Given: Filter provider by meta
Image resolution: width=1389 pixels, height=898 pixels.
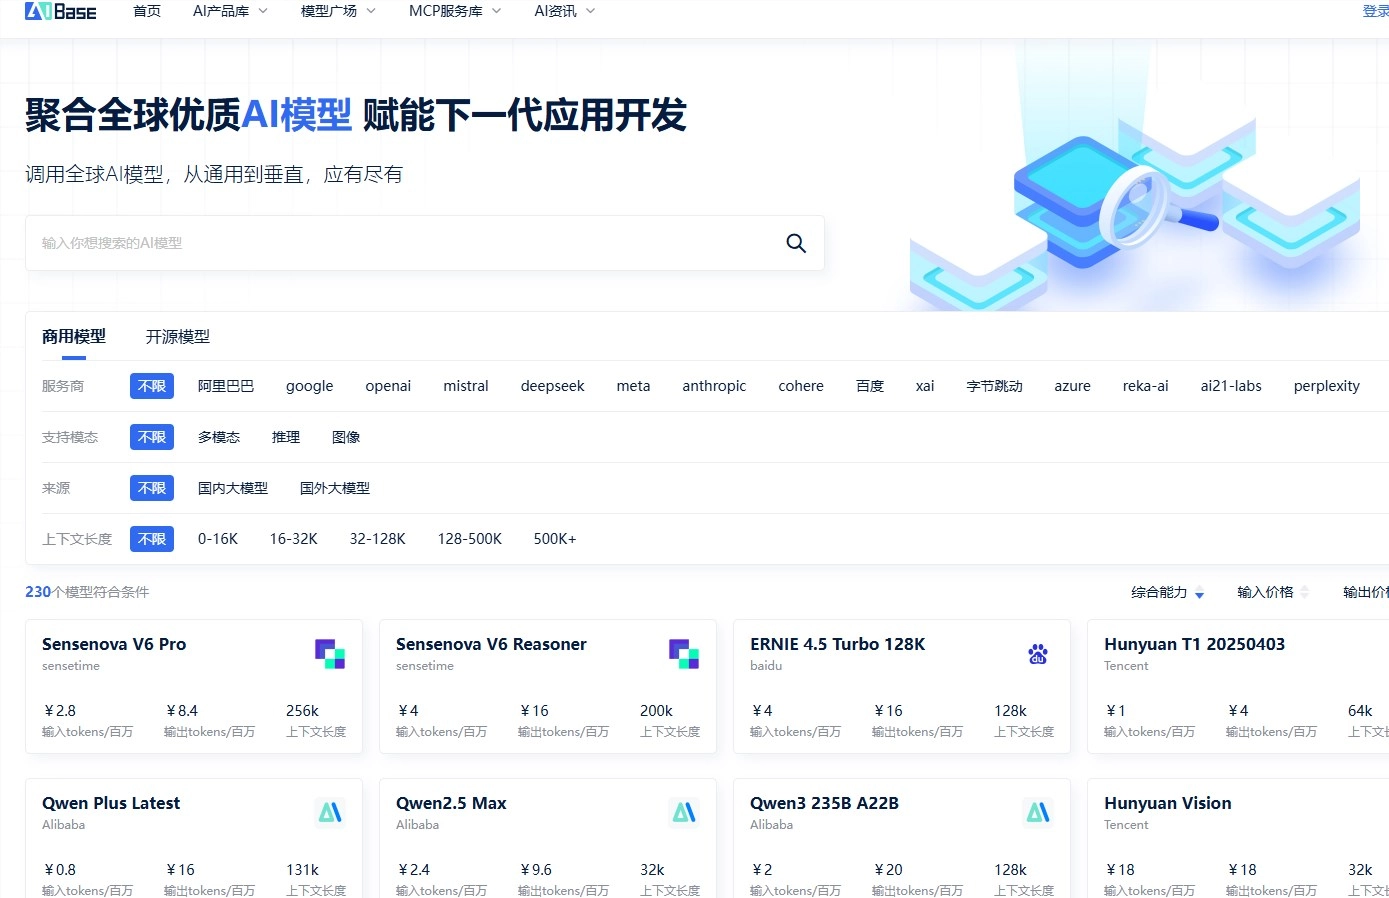Looking at the screenshot, I should pos(633,386).
